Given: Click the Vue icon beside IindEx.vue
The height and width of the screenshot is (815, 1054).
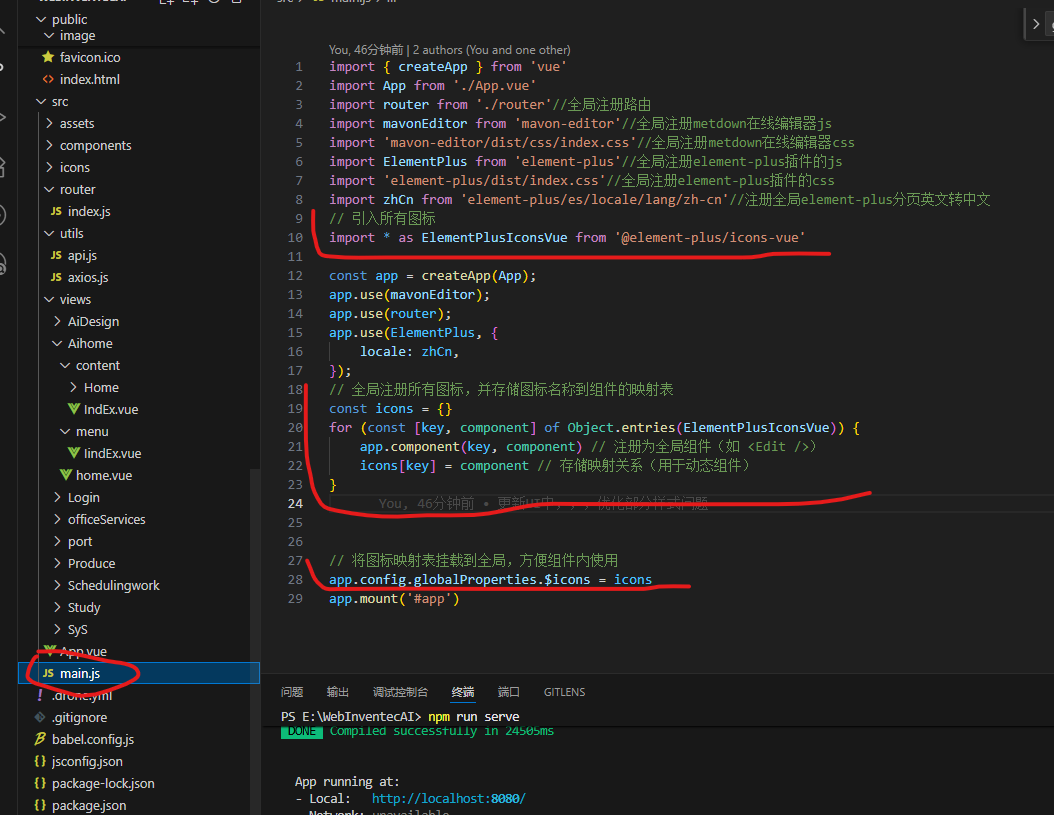Looking at the screenshot, I should (74, 453).
